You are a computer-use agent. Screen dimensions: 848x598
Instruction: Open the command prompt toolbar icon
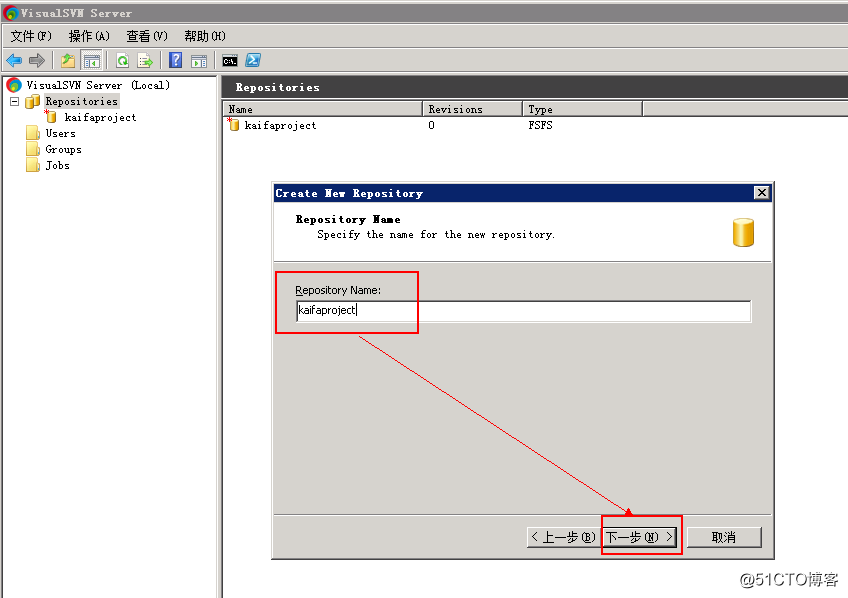(230, 61)
